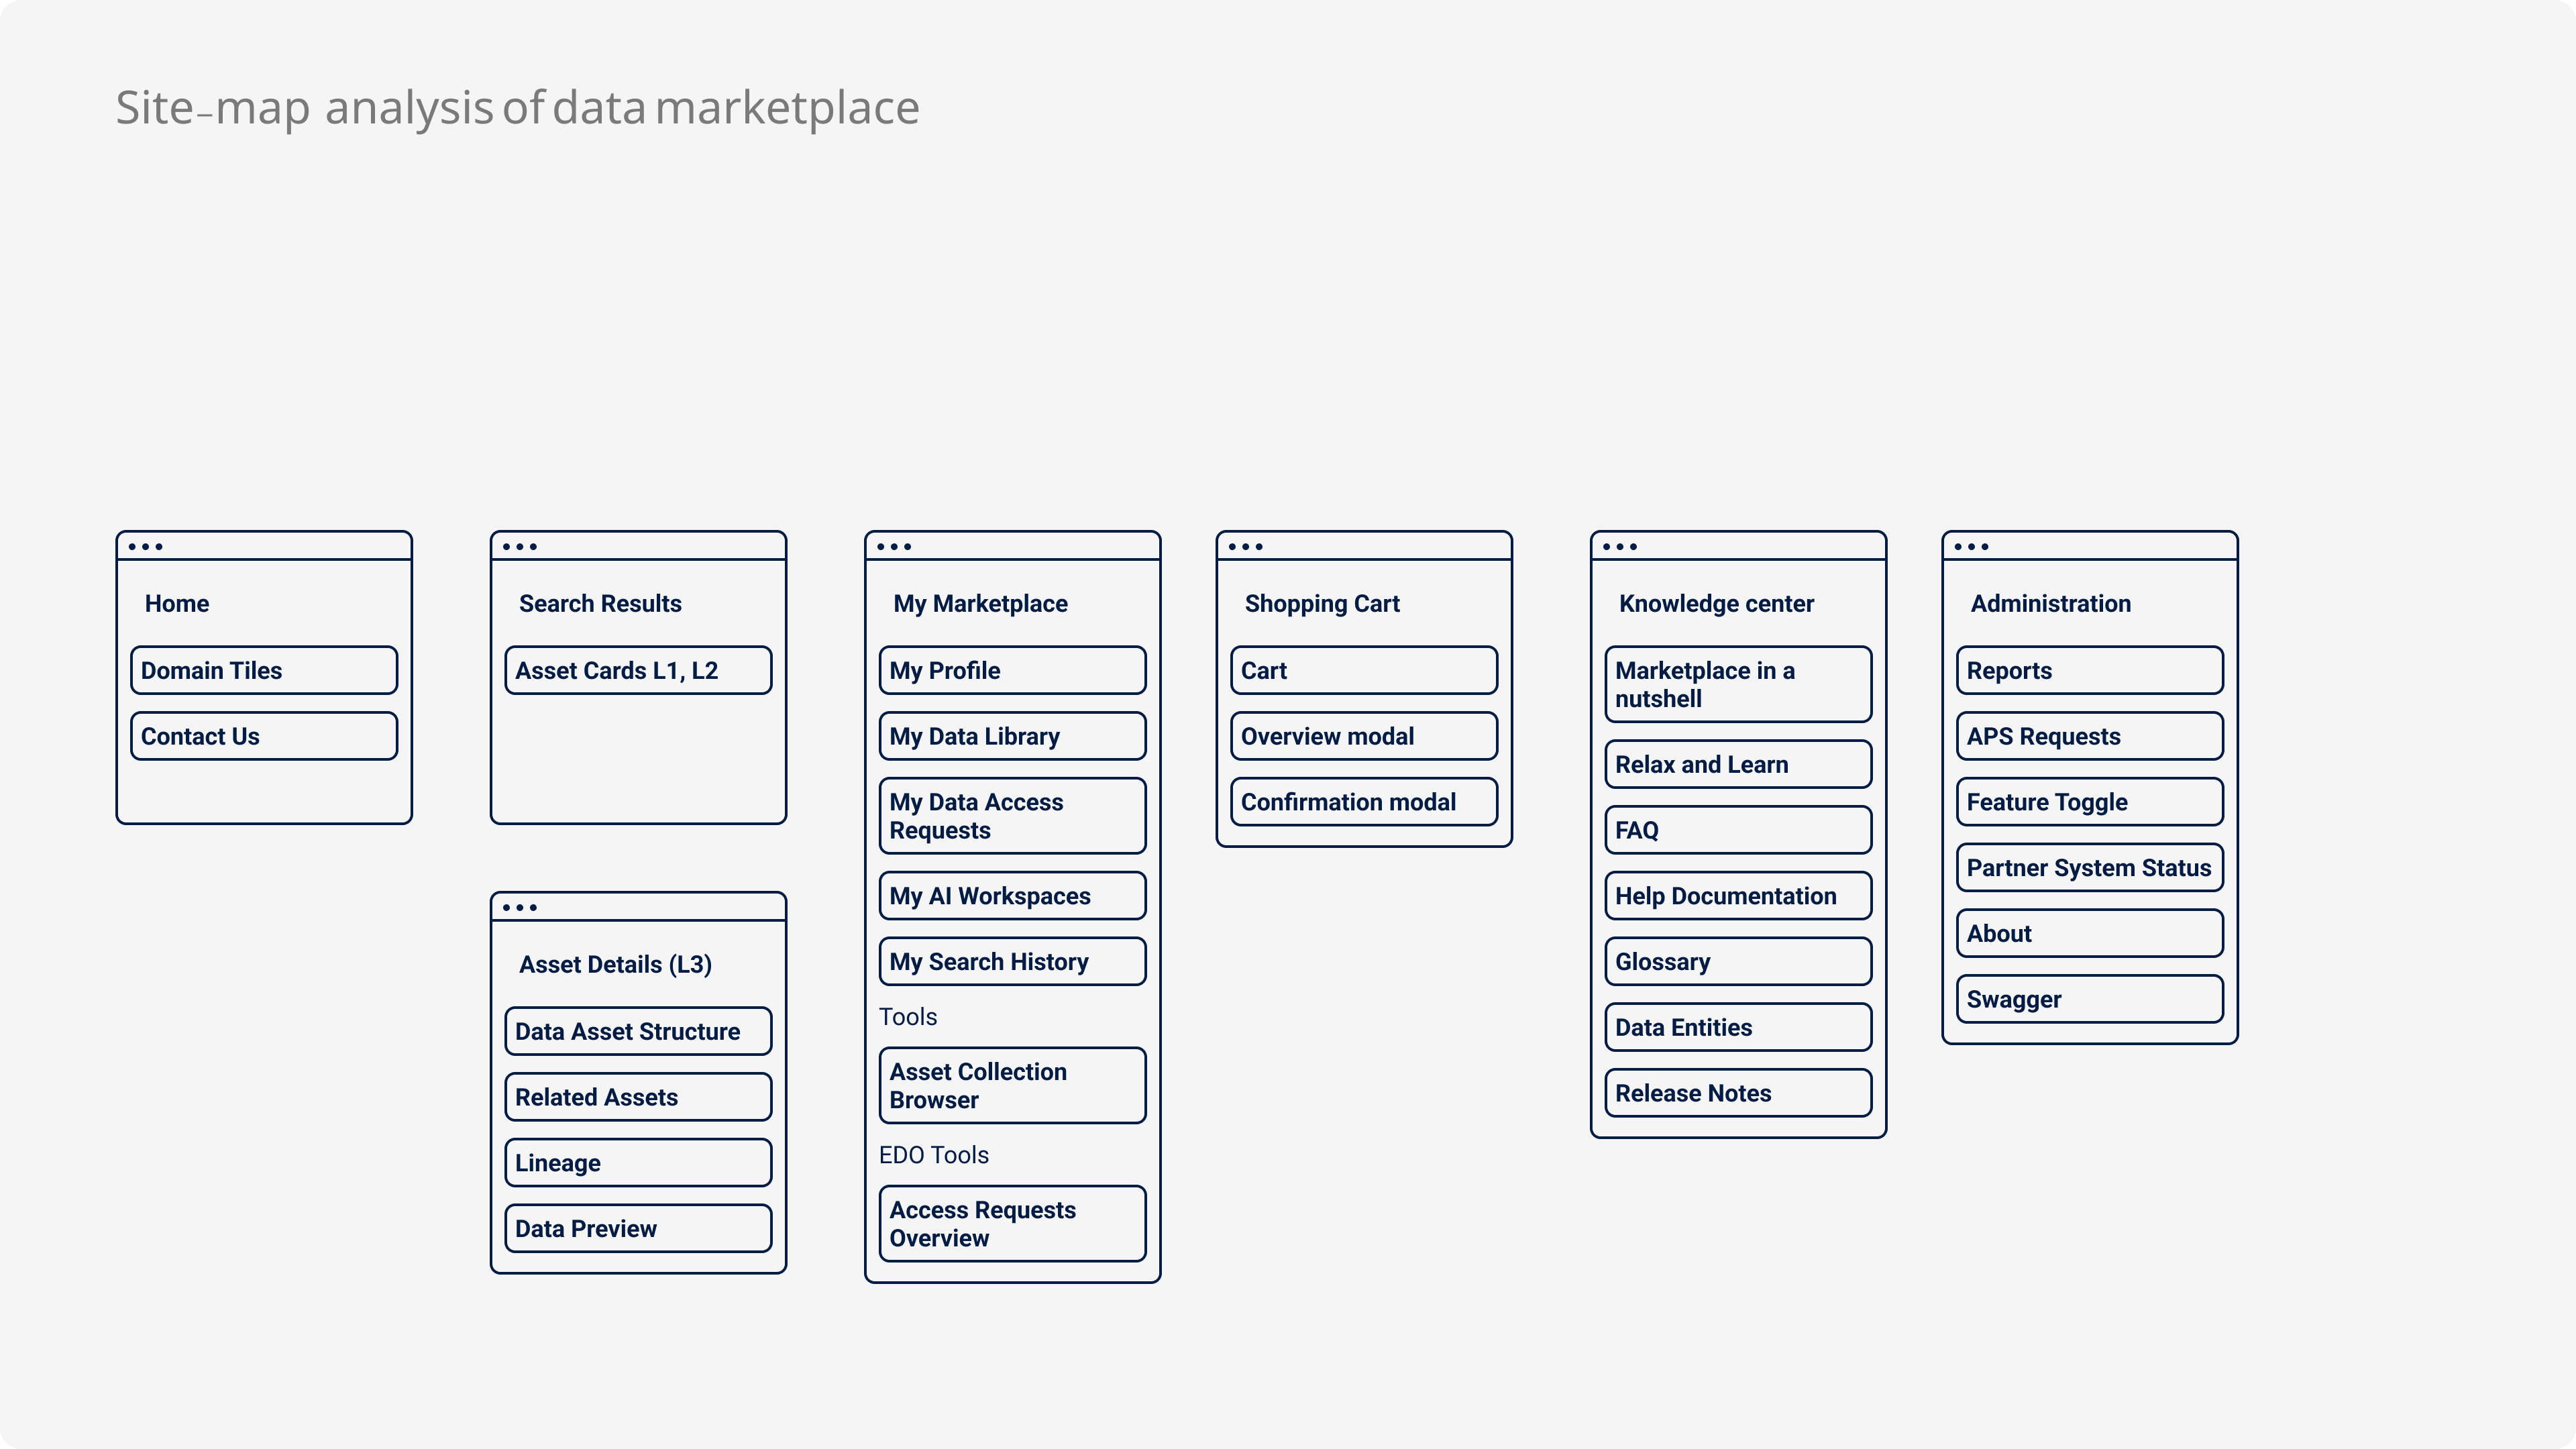Select Contact Us in Home card

click(x=264, y=736)
